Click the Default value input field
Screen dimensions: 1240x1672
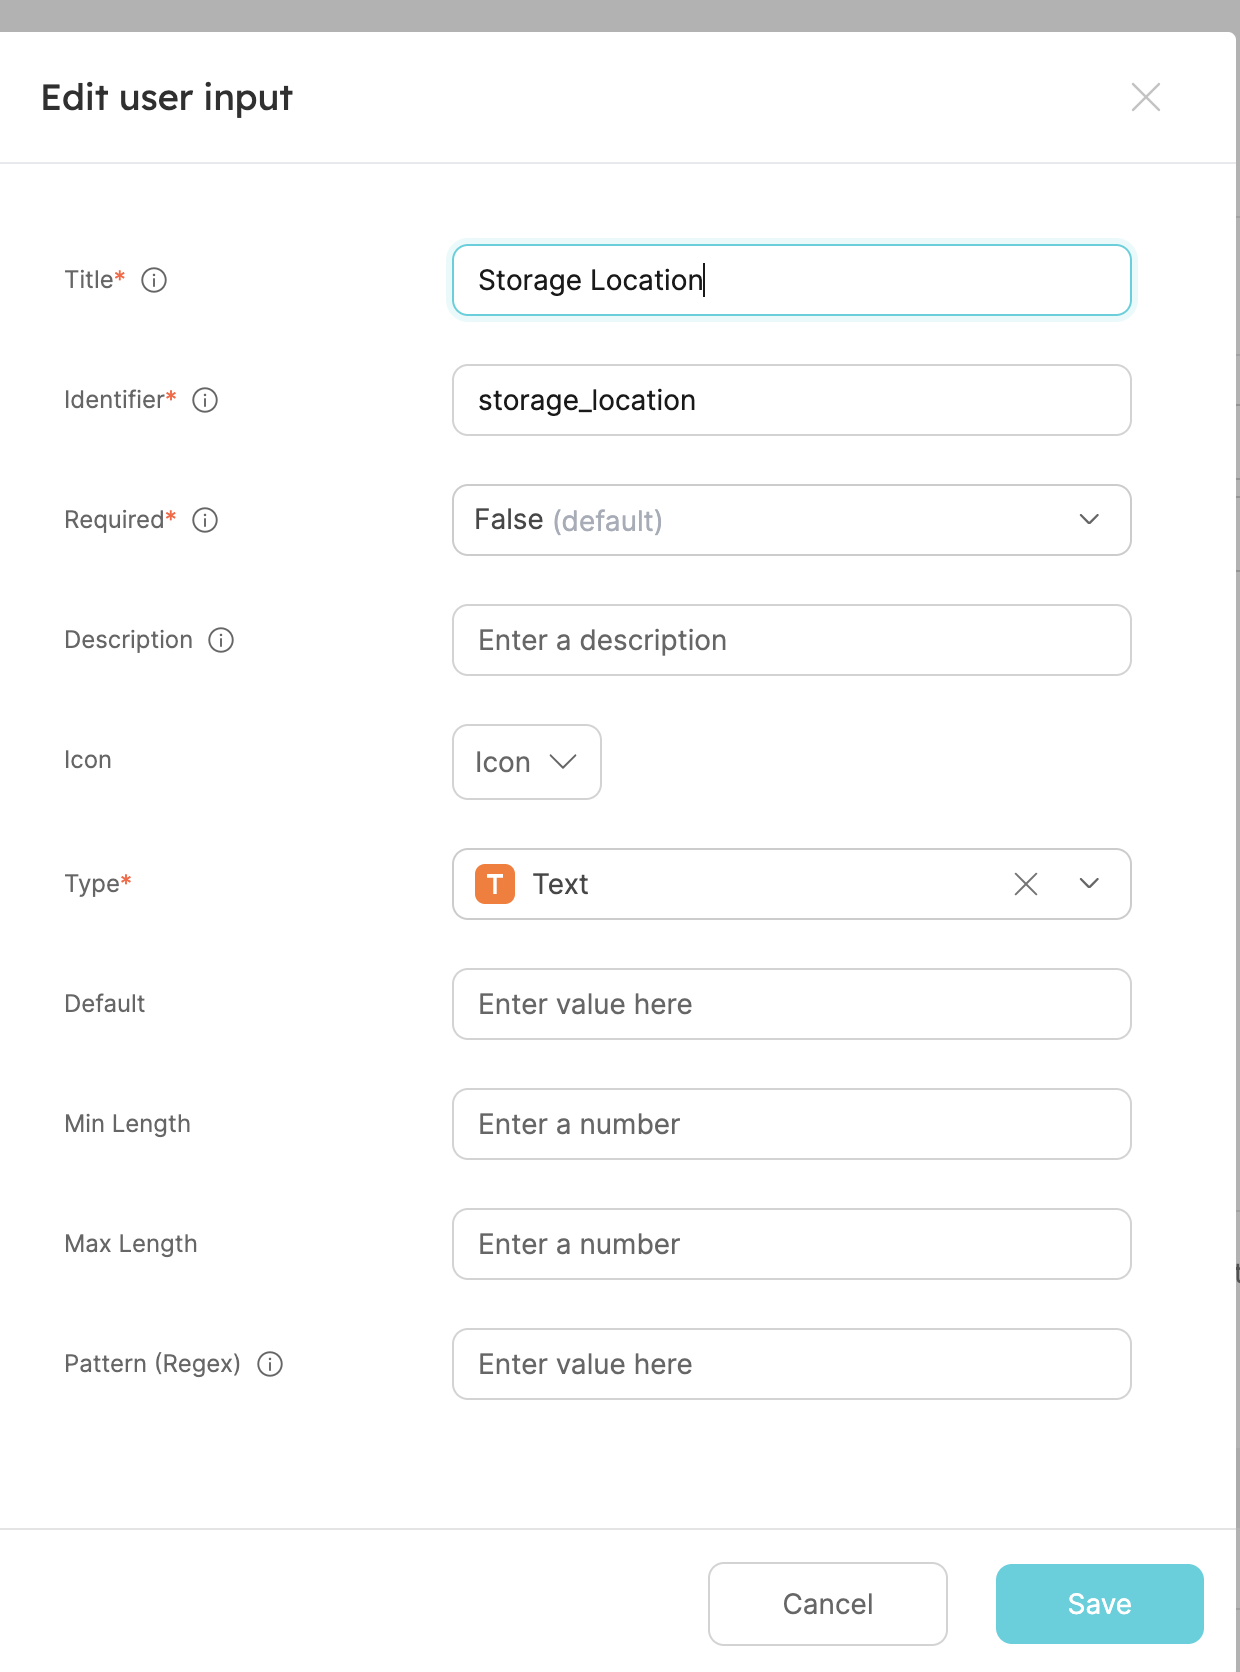(x=792, y=1004)
